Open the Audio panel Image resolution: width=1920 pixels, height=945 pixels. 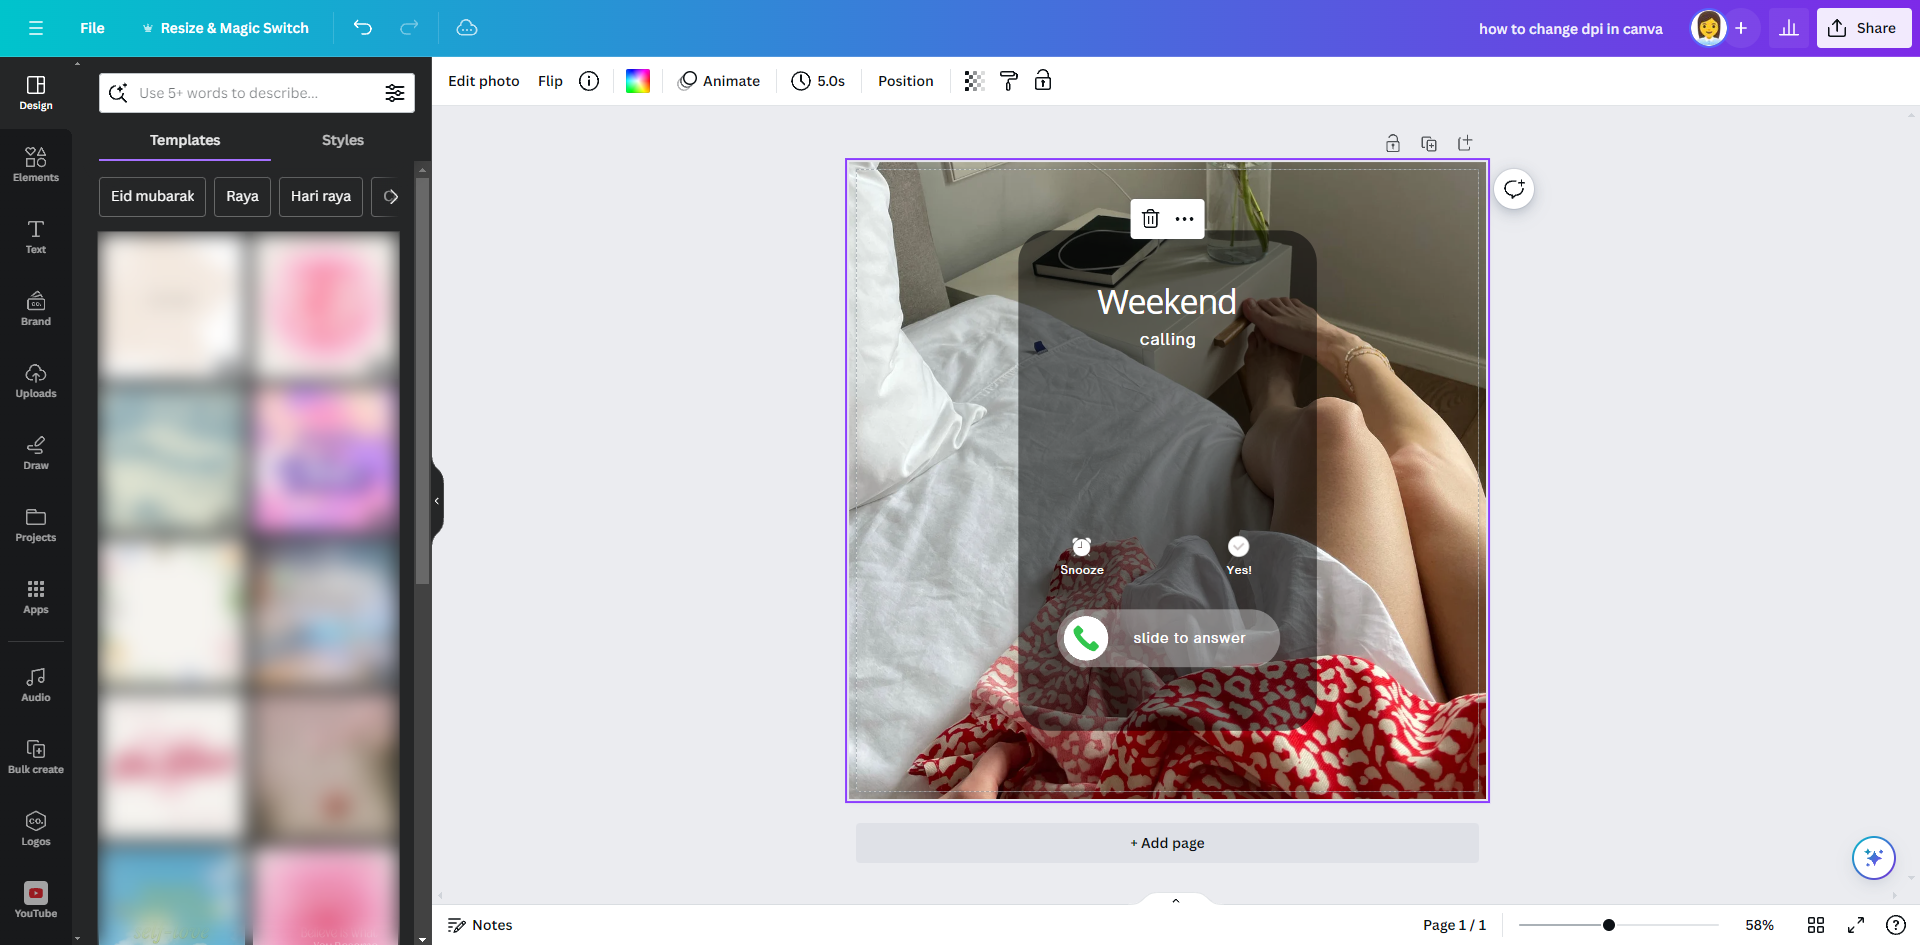tap(36, 684)
